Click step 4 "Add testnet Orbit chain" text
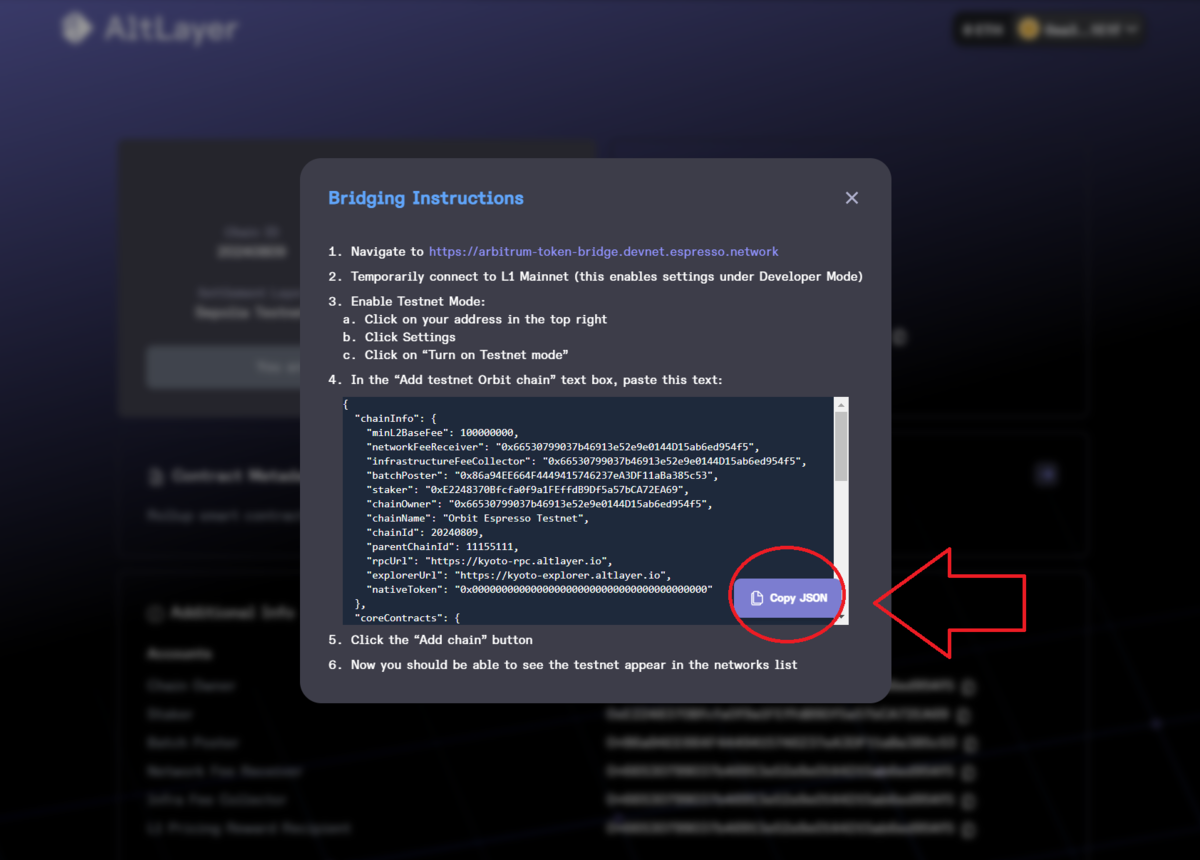1200x860 pixels. coord(536,381)
